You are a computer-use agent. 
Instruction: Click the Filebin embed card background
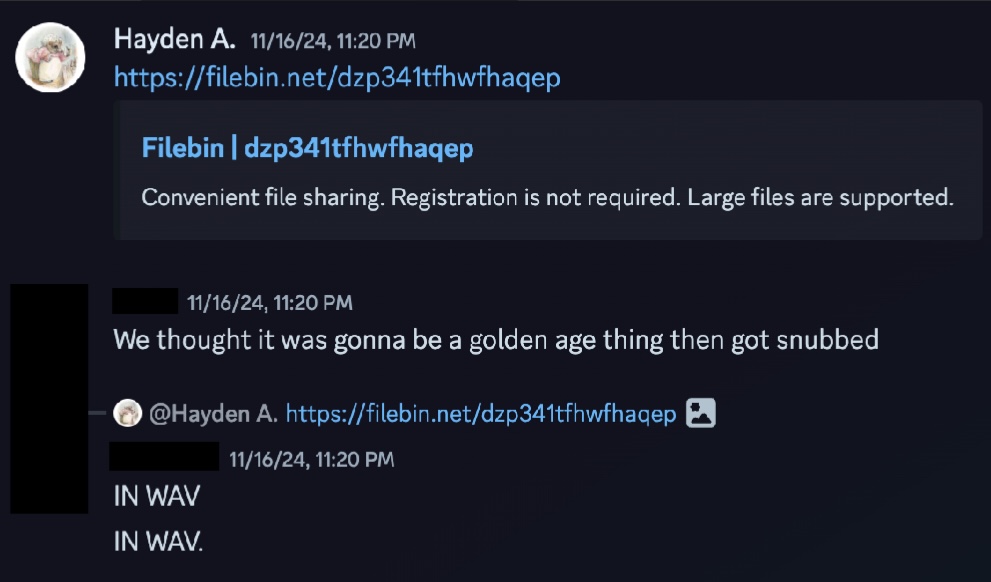[548, 170]
